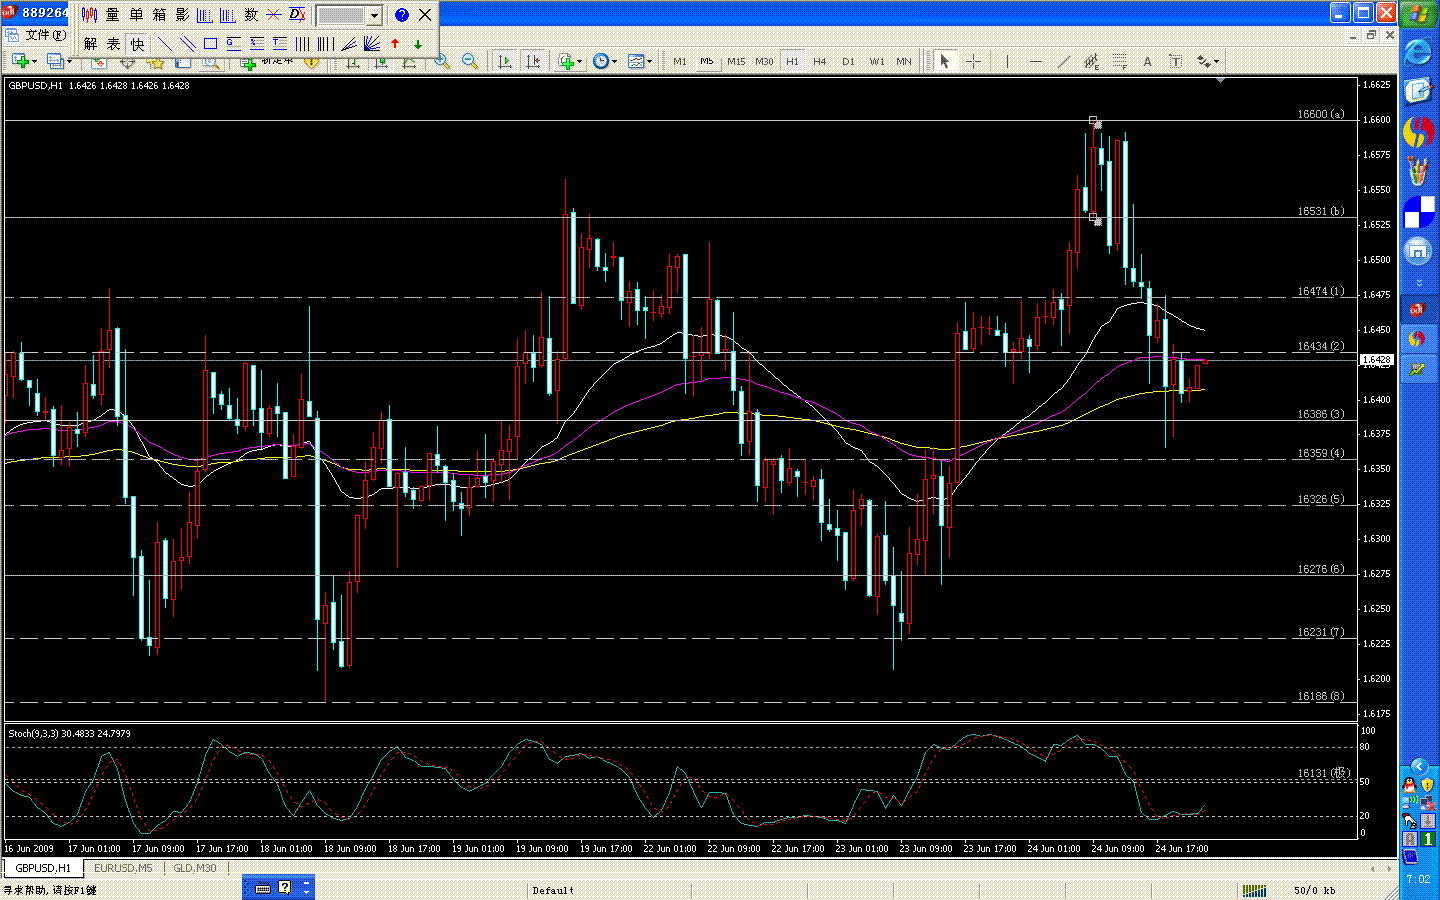Click the zoom out magnifier icon
Screen dimensions: 1440x900
coord(469,61)
